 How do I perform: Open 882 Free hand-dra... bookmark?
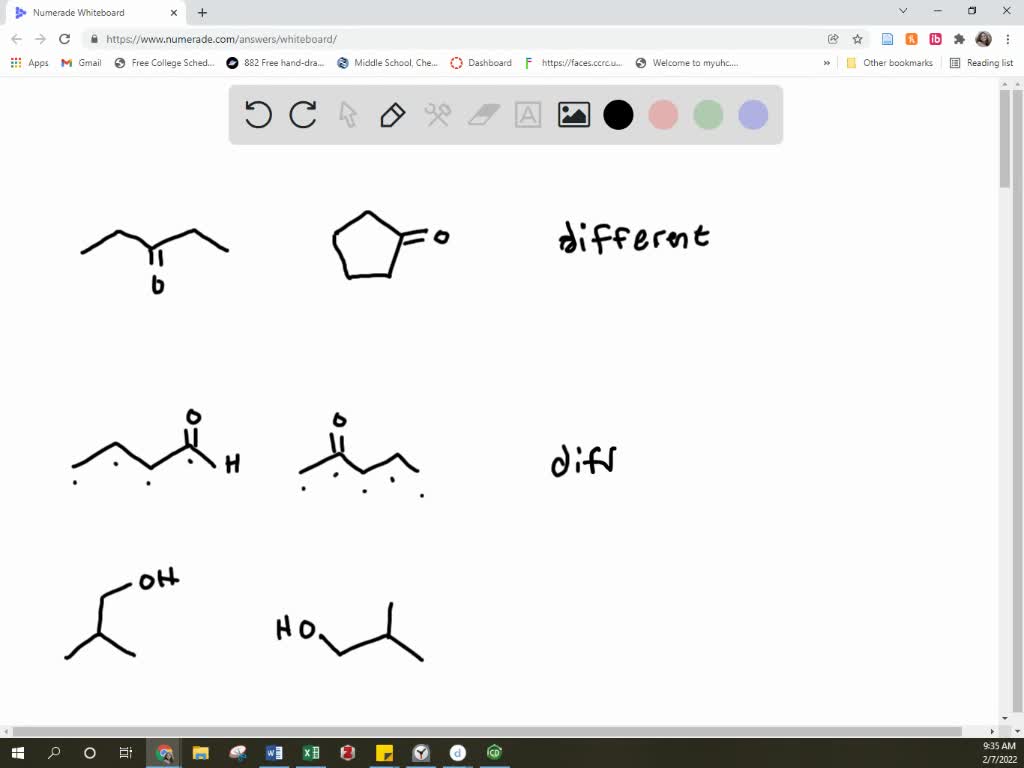[x=276, y=63]
